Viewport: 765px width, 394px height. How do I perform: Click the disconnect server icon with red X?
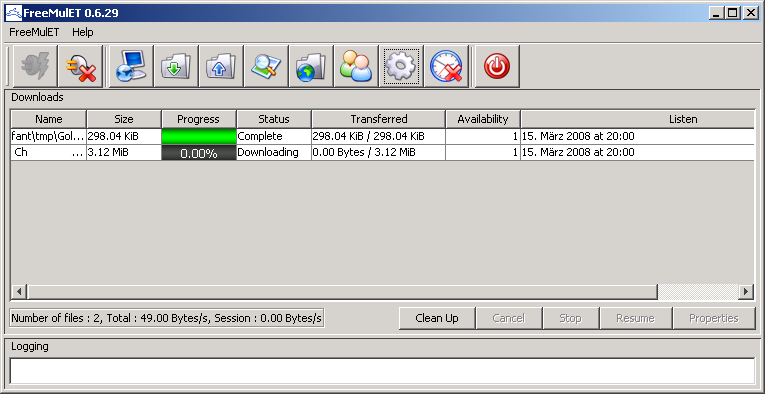coord(81,66)
